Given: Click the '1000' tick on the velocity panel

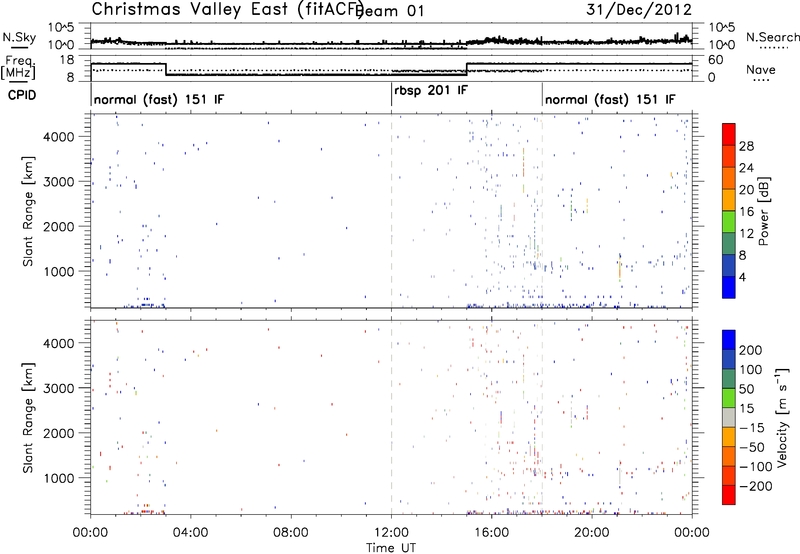Looking at the screenshot, I should click(x=59, y=478).
